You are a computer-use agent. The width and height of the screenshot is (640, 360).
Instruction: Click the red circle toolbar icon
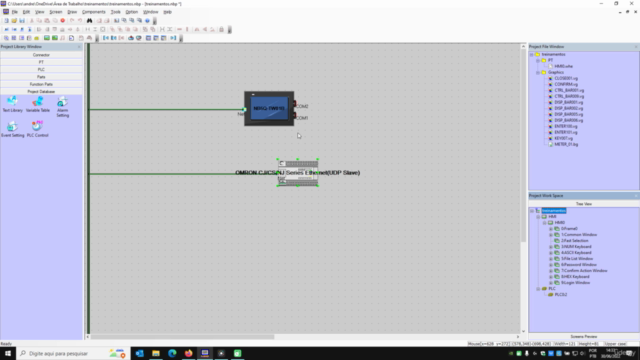63,20
